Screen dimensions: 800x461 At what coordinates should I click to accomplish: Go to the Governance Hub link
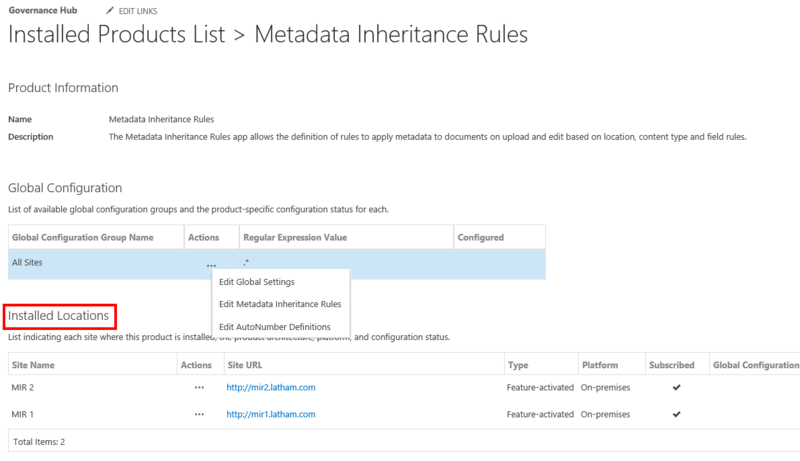point(43,11)
